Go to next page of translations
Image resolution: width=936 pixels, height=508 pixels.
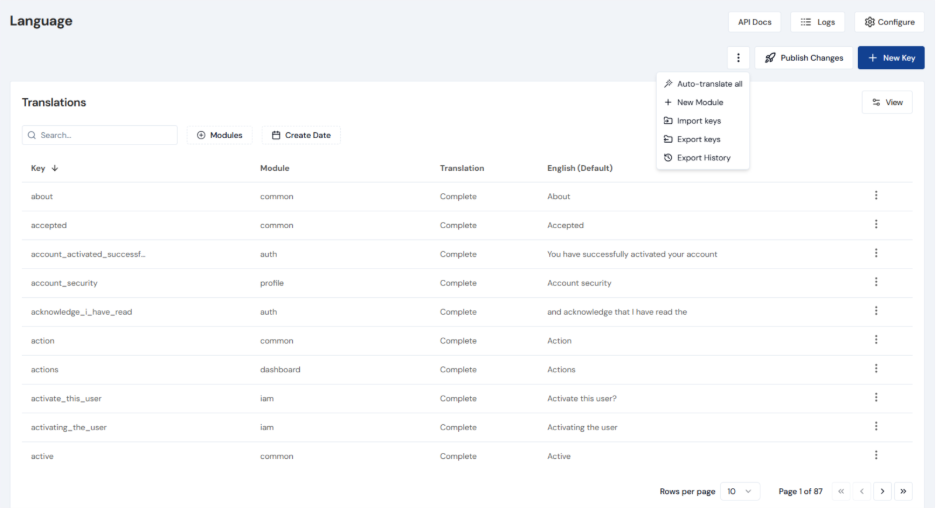tap(882, 491)
